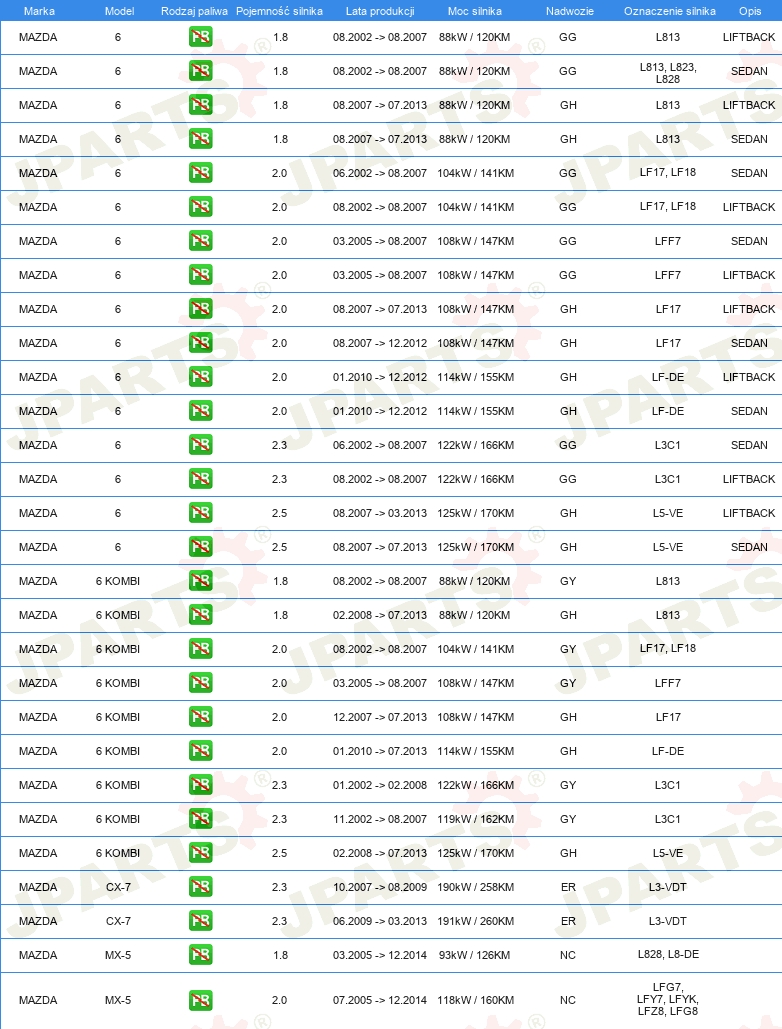Click petrol icon in MX-5 1.8 row
Viewport: 782px width, 1029px height.
pos(200,955)
